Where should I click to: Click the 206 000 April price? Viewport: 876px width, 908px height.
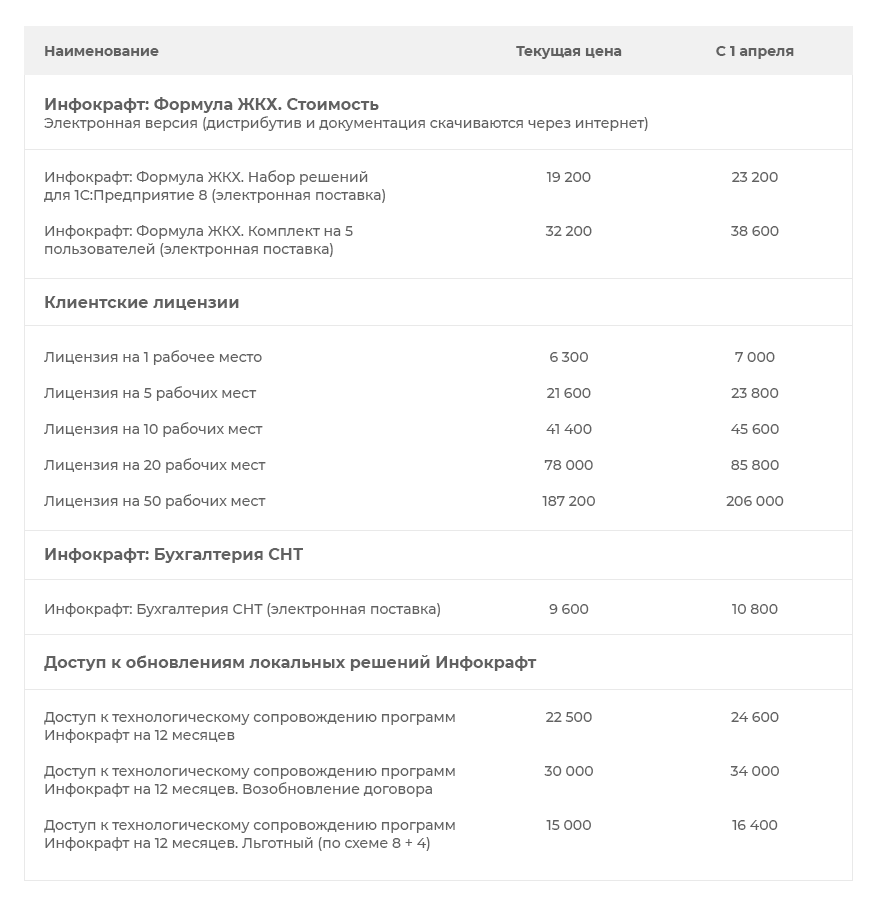(754, 501)
